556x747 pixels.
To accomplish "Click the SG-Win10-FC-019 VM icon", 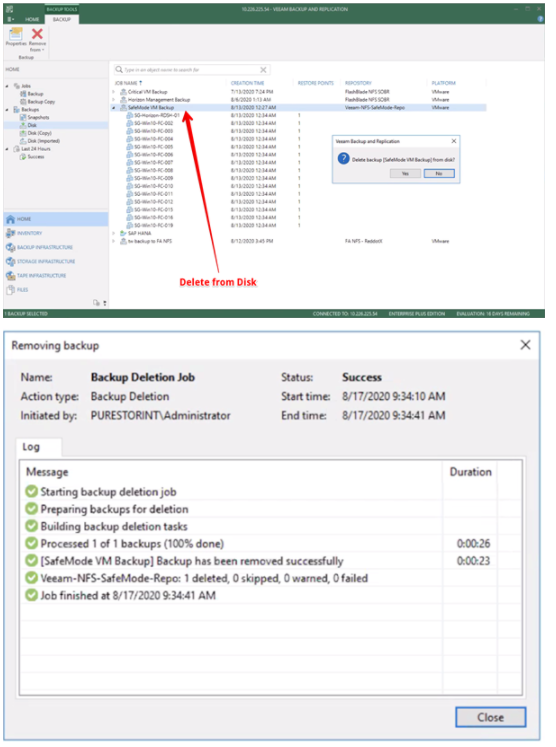I will pos(130,225).
